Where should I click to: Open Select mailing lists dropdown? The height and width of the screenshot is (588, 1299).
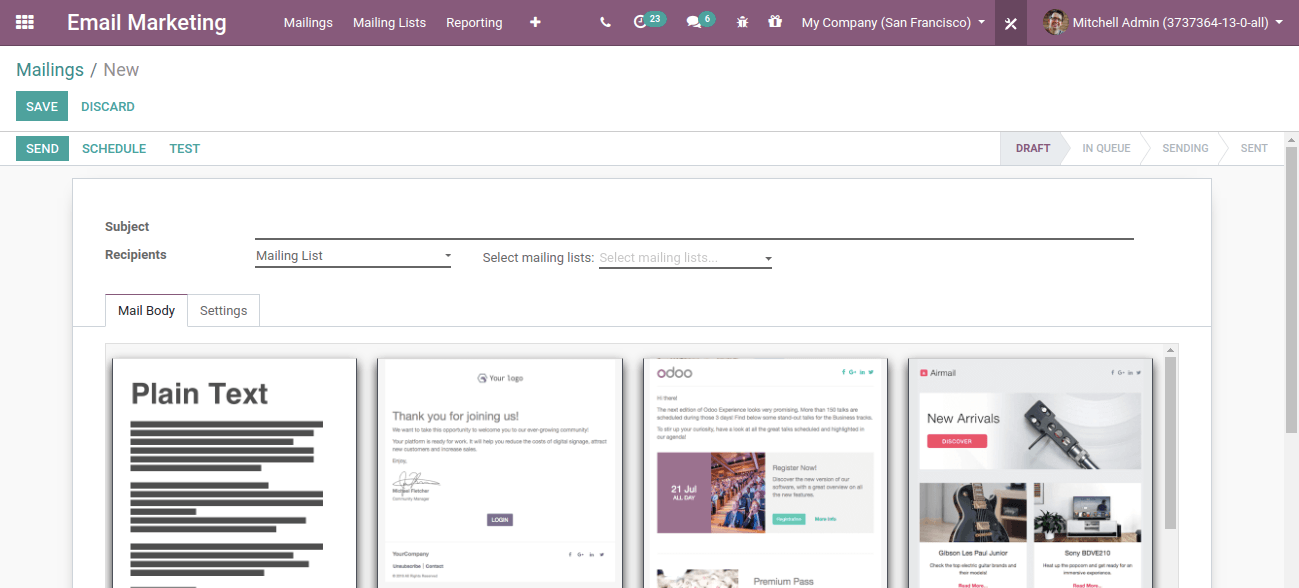685,258
